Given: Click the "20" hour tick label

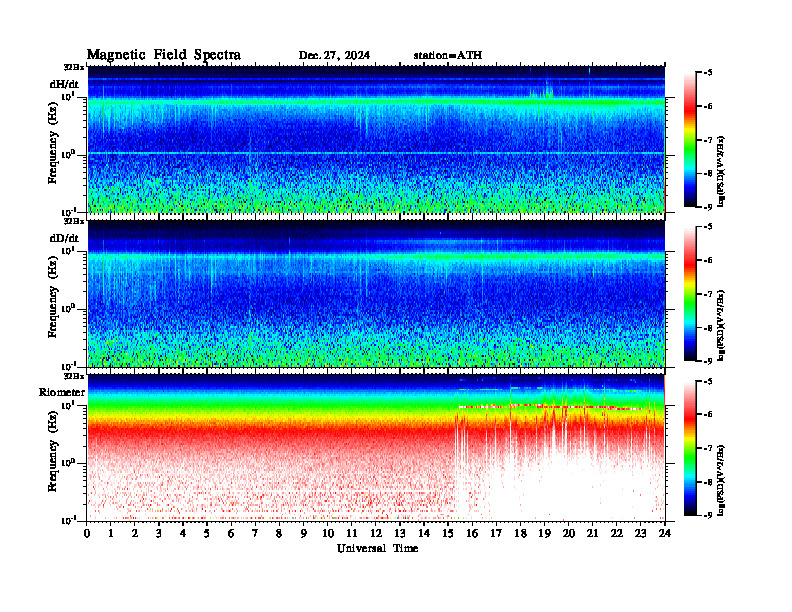Looking at the screenshot, I should 568,533.
